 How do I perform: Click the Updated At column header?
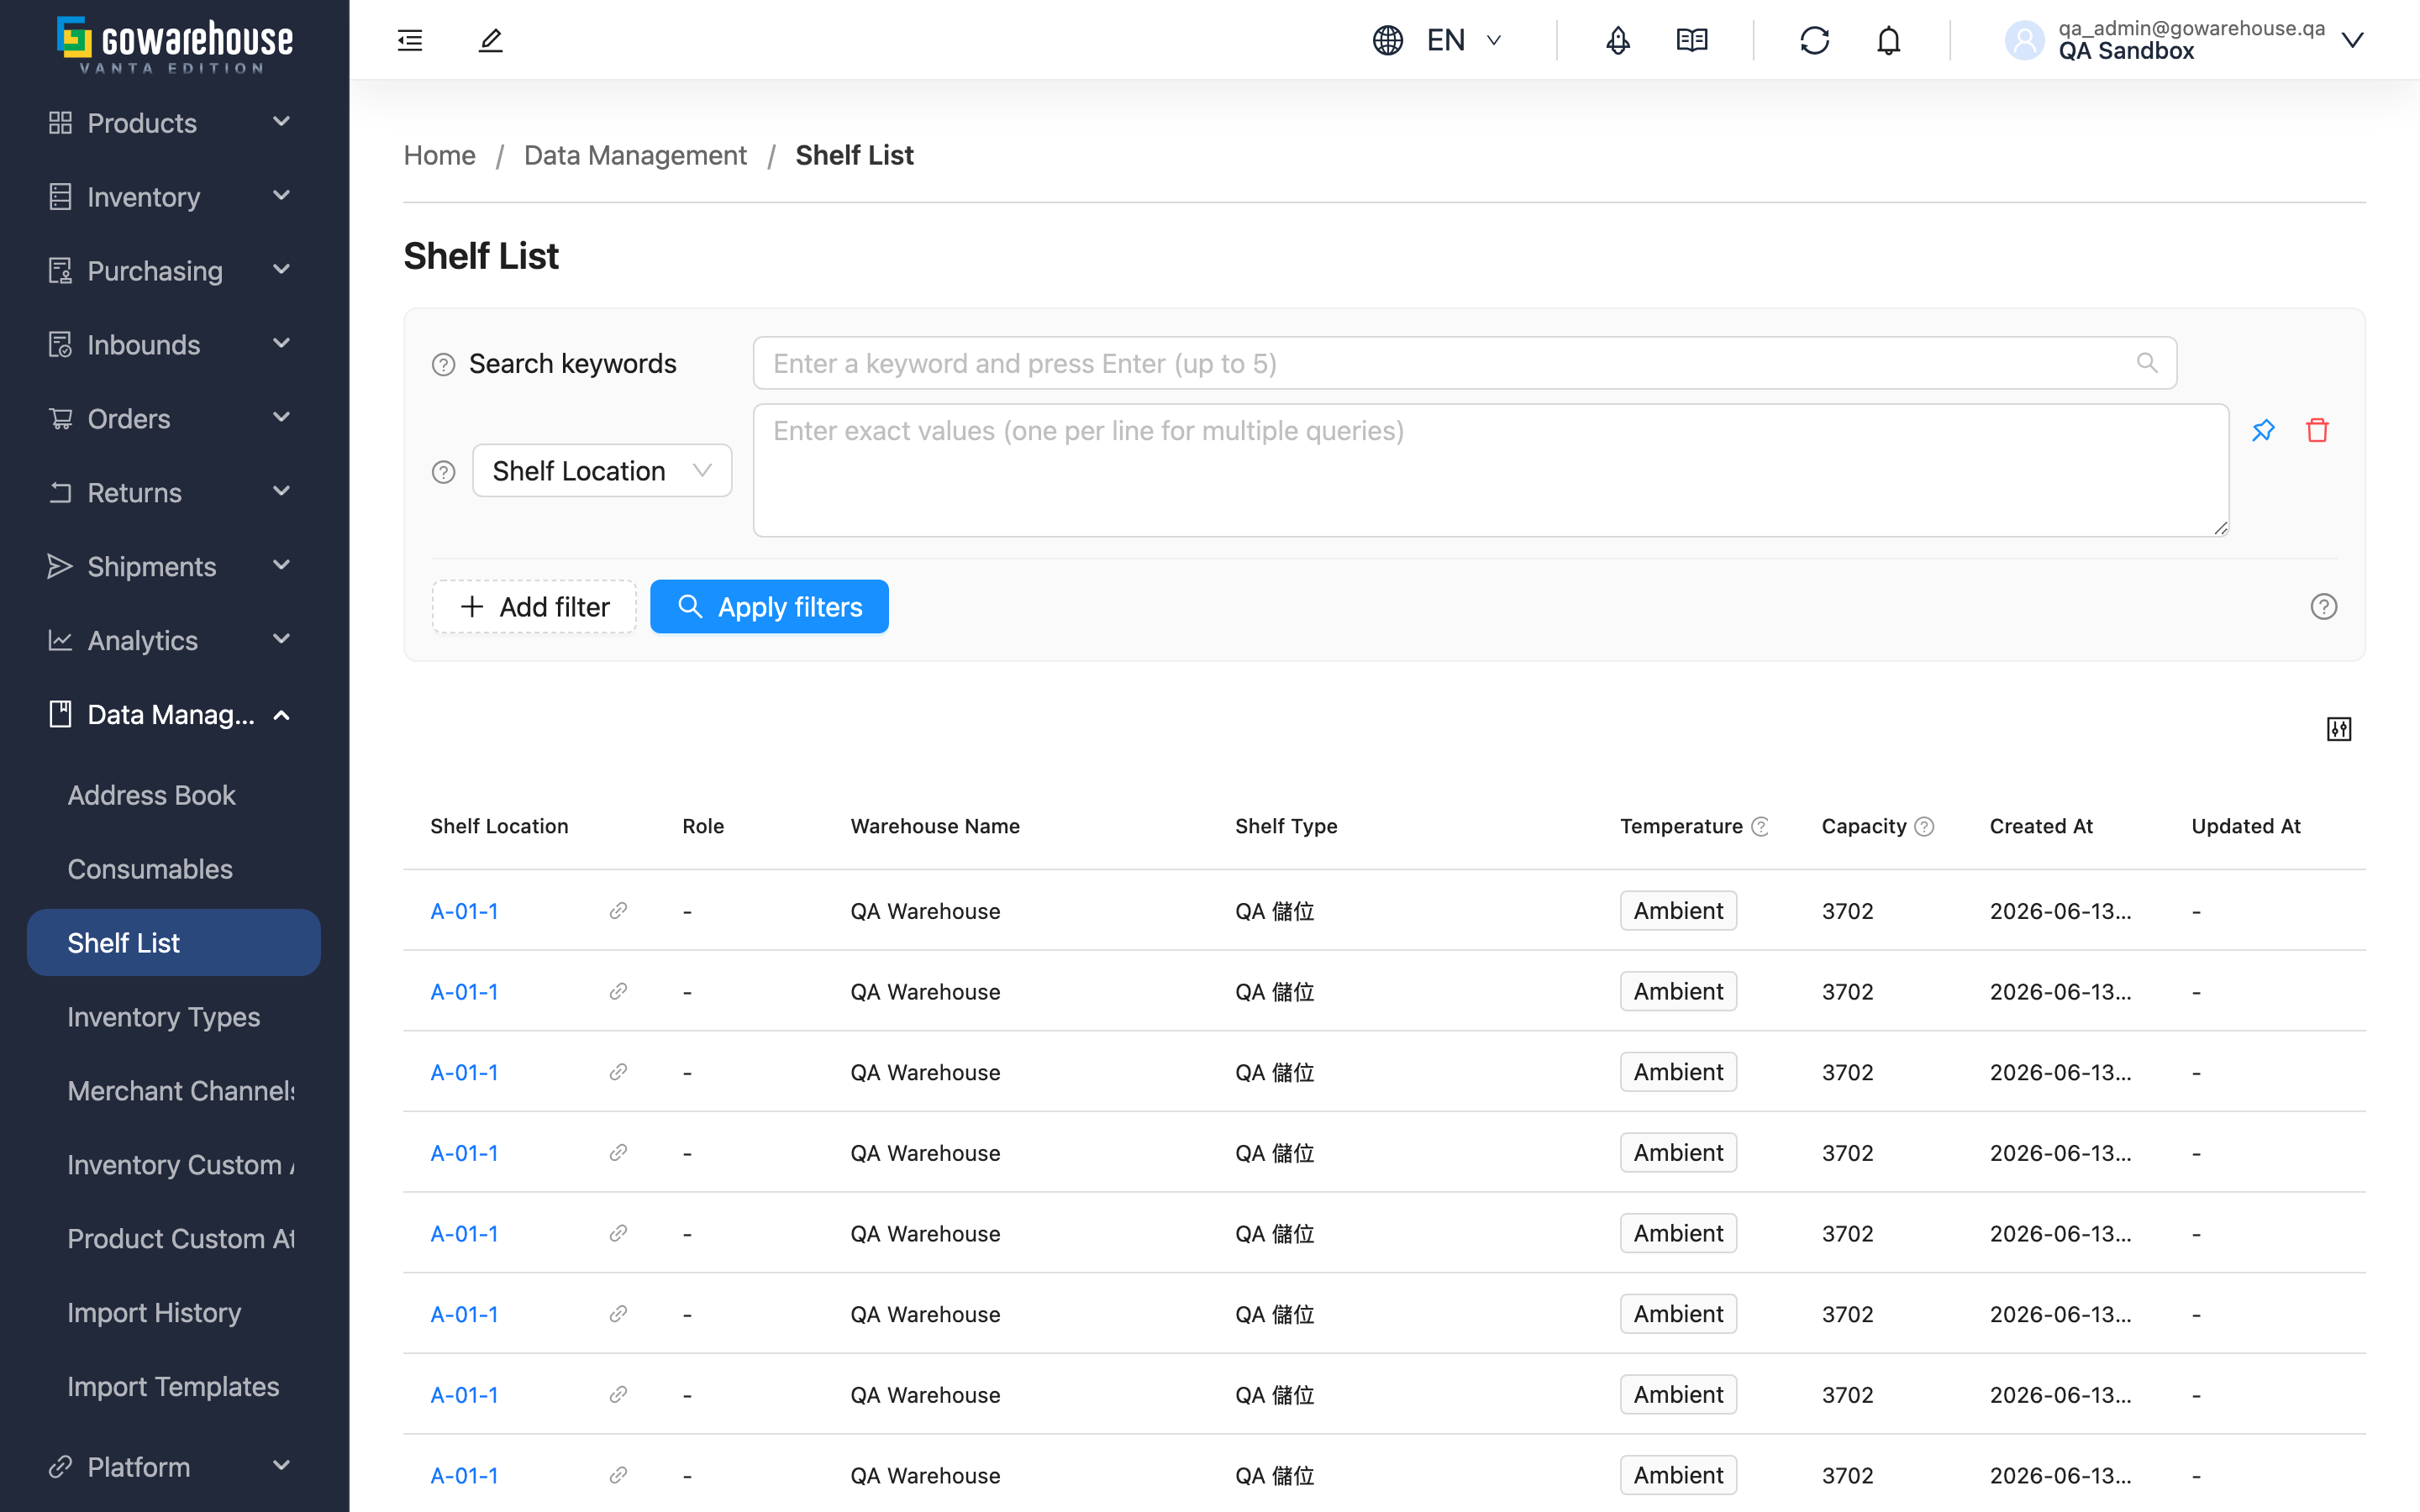[x=2246, y=826]
